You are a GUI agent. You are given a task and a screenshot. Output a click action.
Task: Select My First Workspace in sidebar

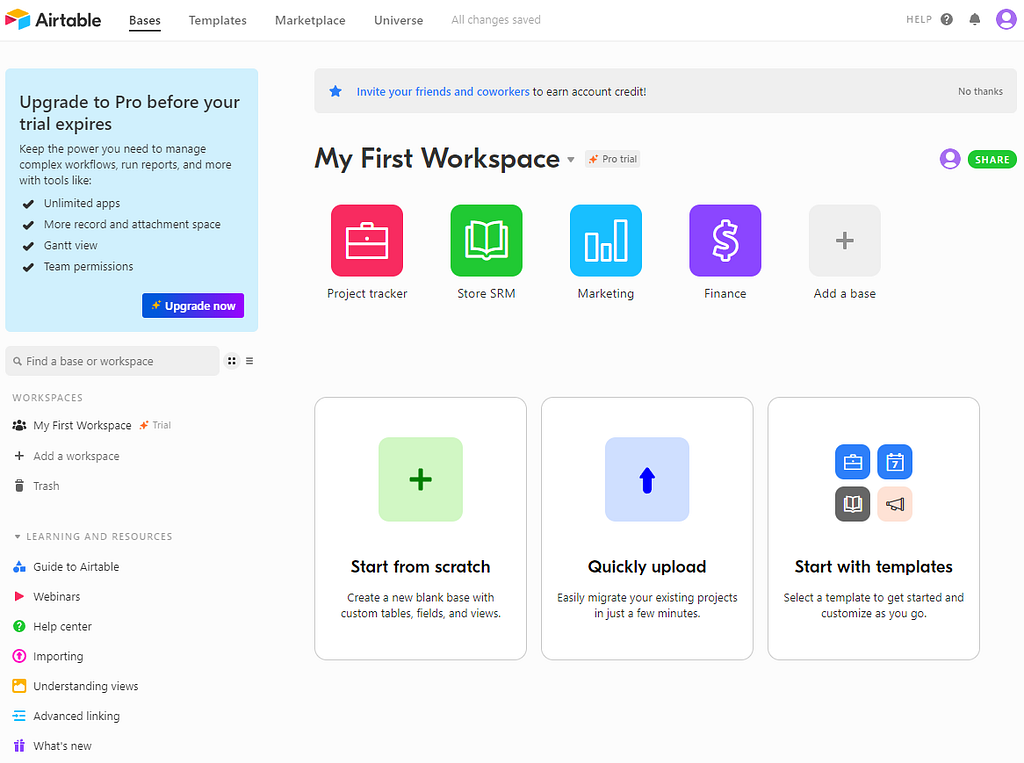(82, 425)
